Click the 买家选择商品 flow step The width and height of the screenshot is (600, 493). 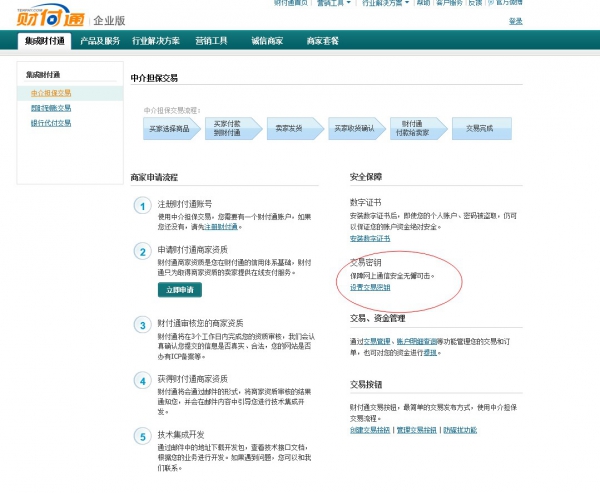click(171, 129)
